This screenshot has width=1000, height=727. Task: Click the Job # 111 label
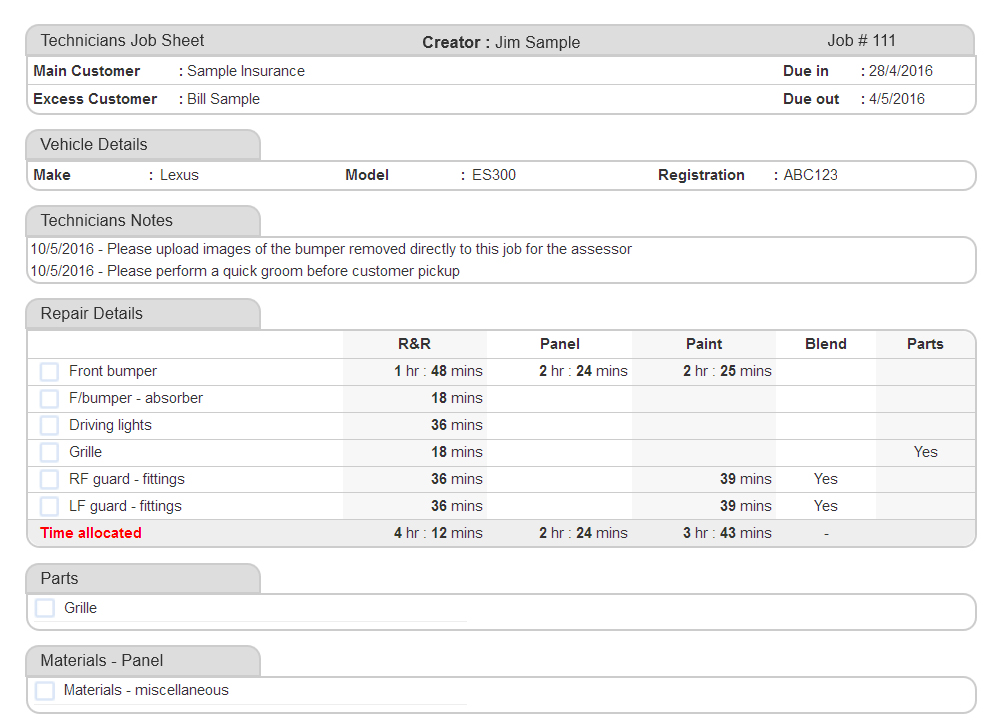[x=861, y=41]
